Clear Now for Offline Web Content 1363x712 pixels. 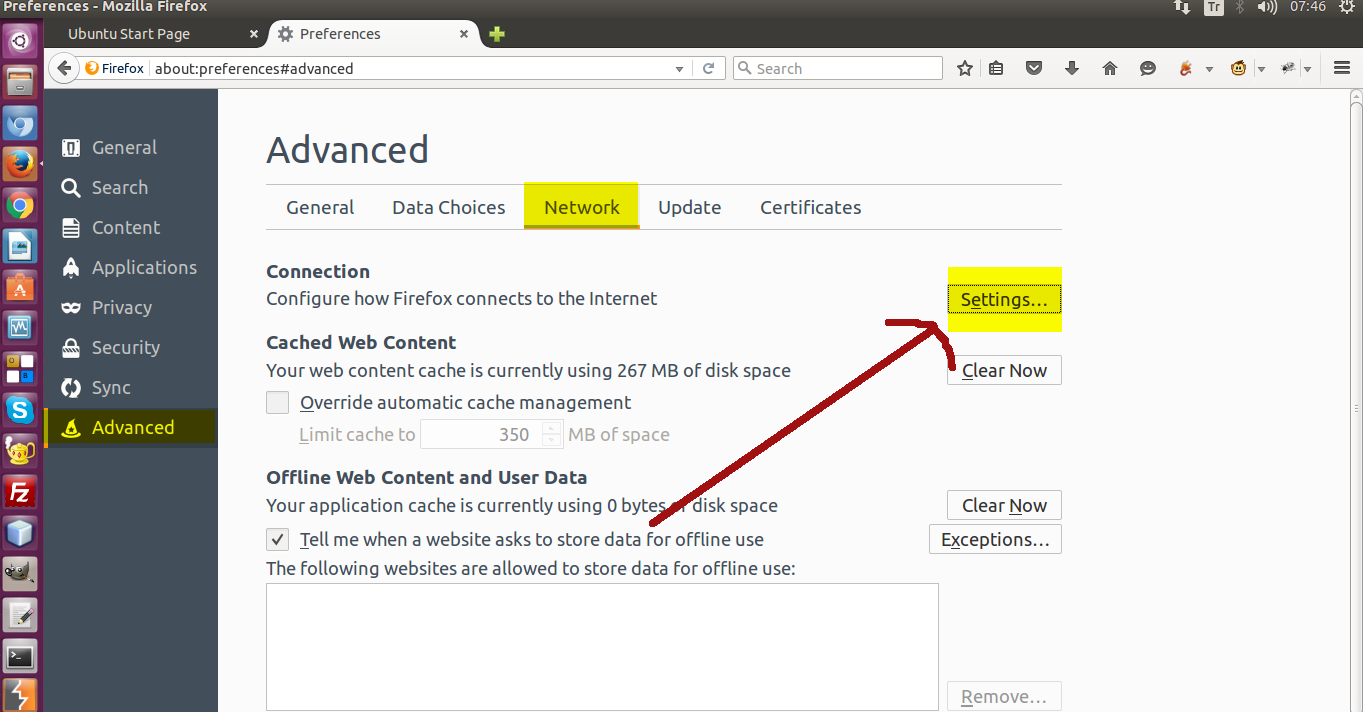point(1004,506)
